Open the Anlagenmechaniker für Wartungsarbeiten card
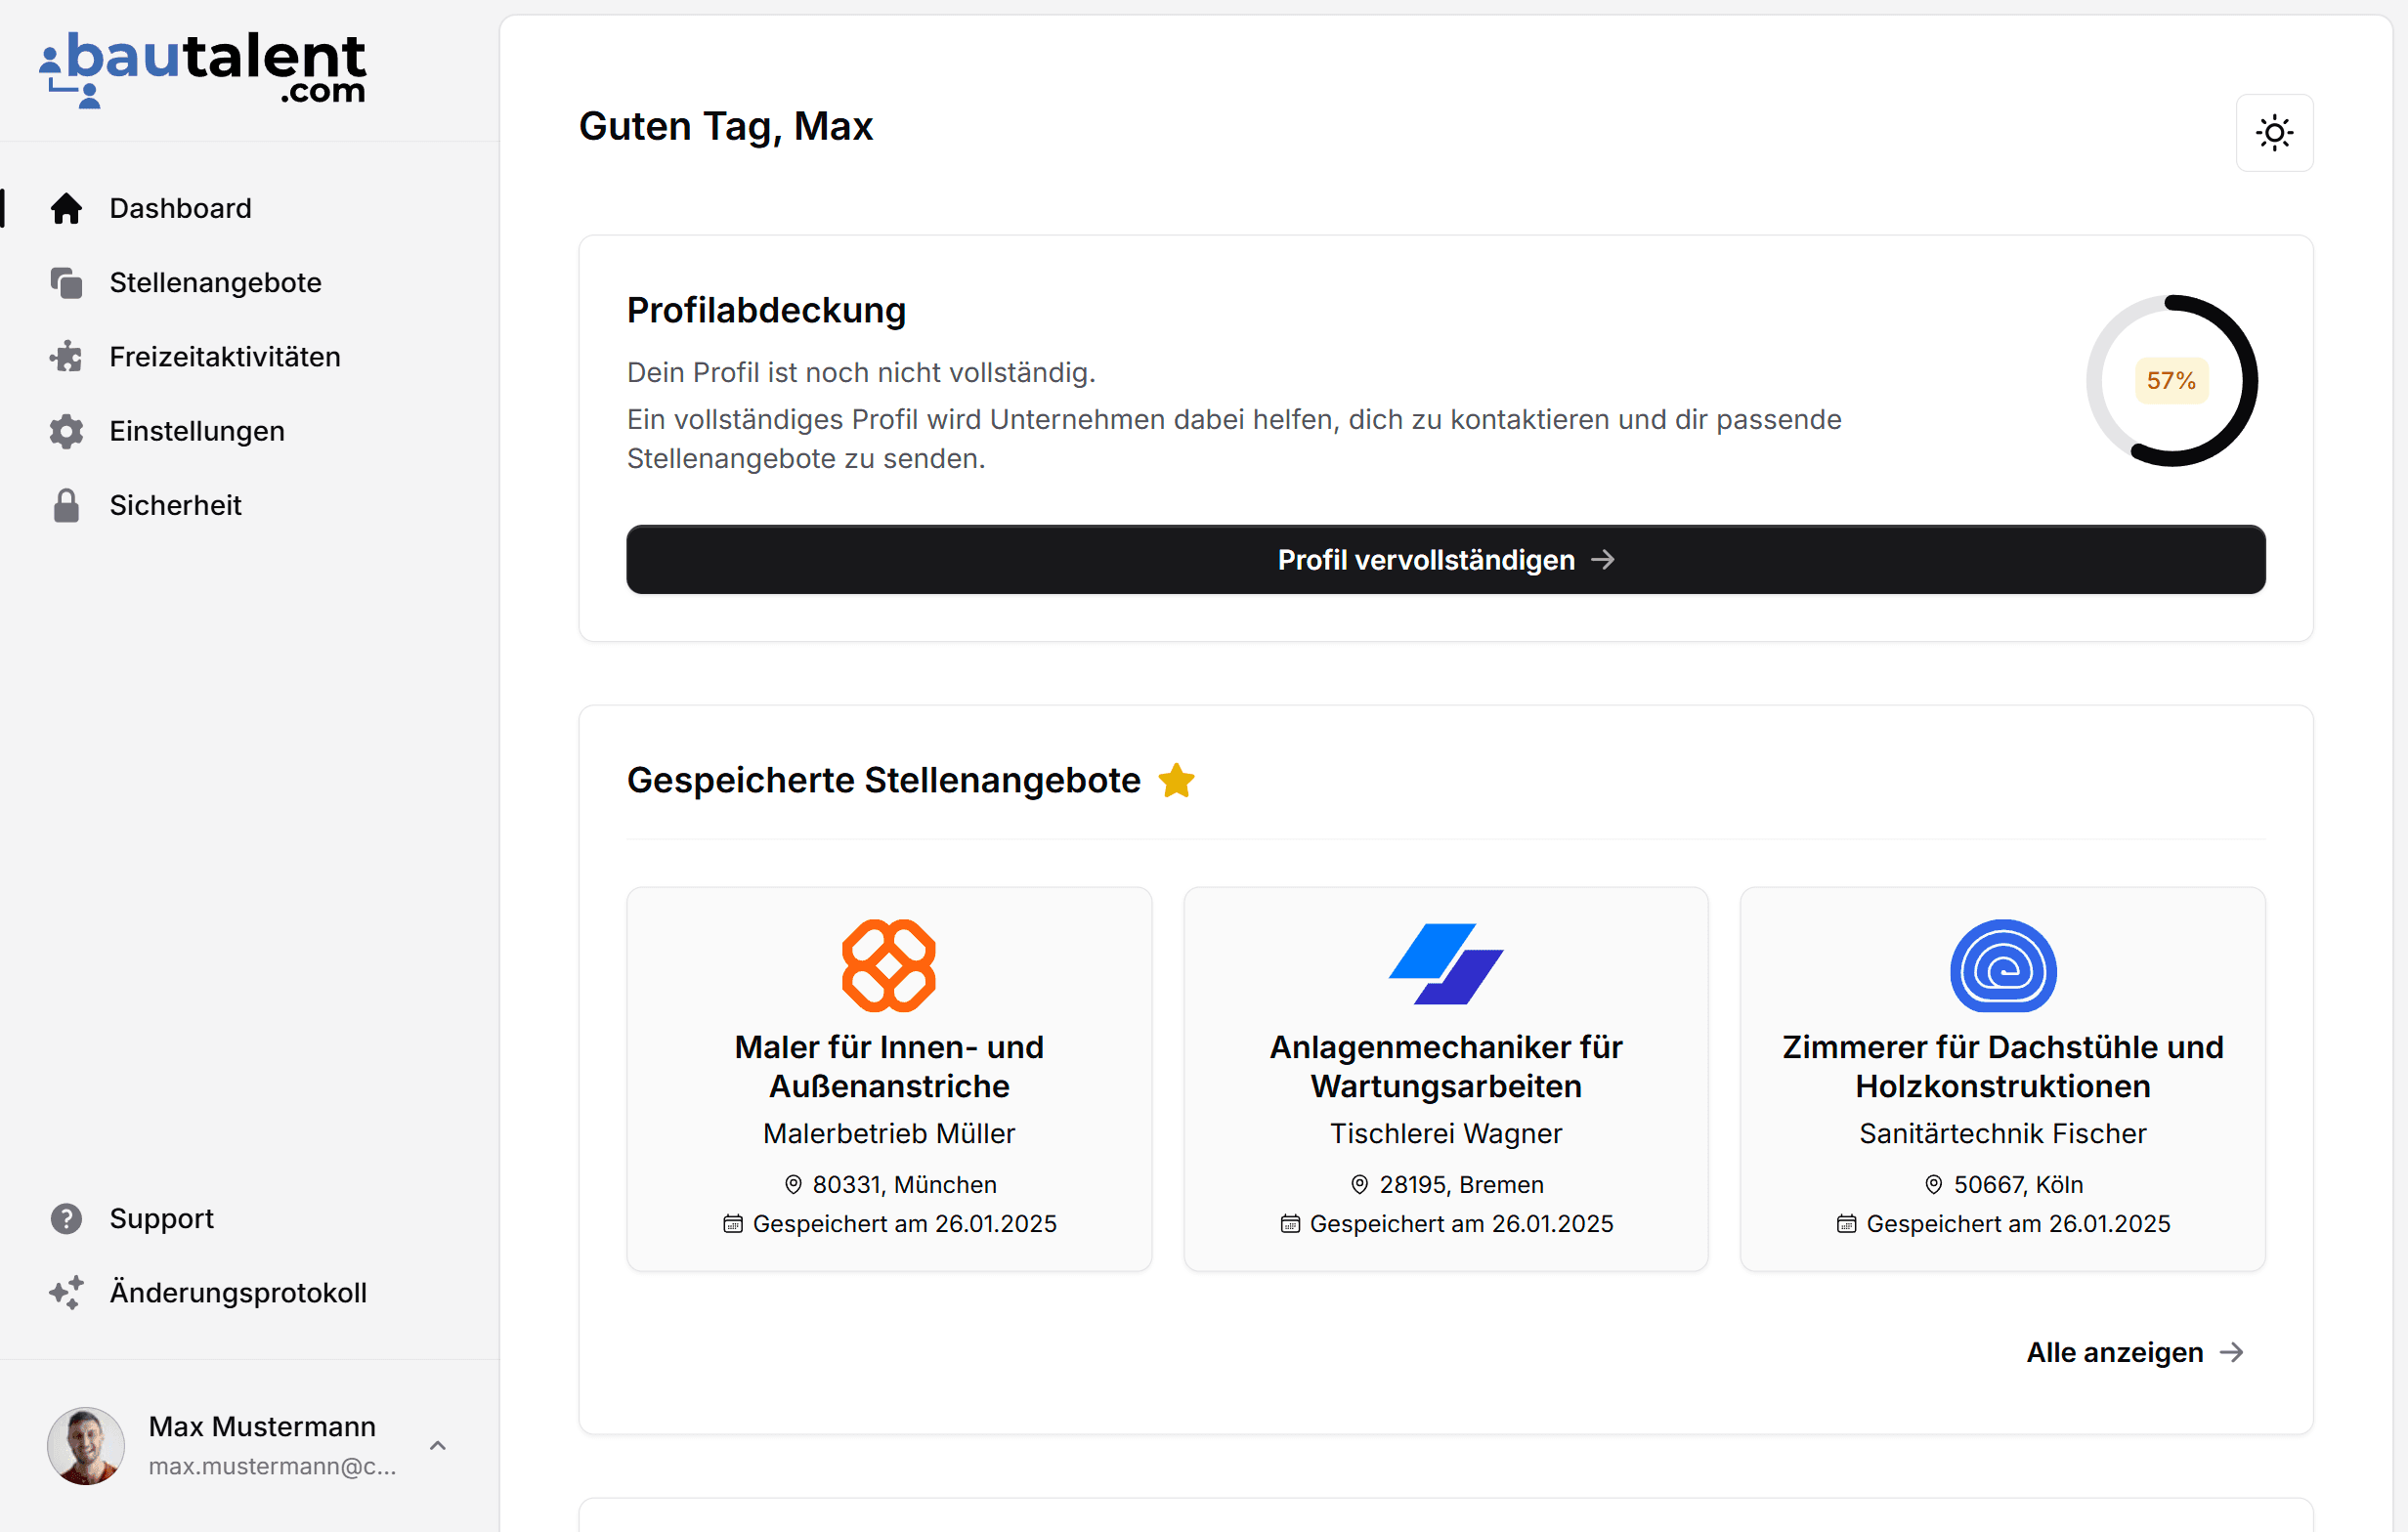The image size is (2408, 1532). [x=1445, y=1078]
